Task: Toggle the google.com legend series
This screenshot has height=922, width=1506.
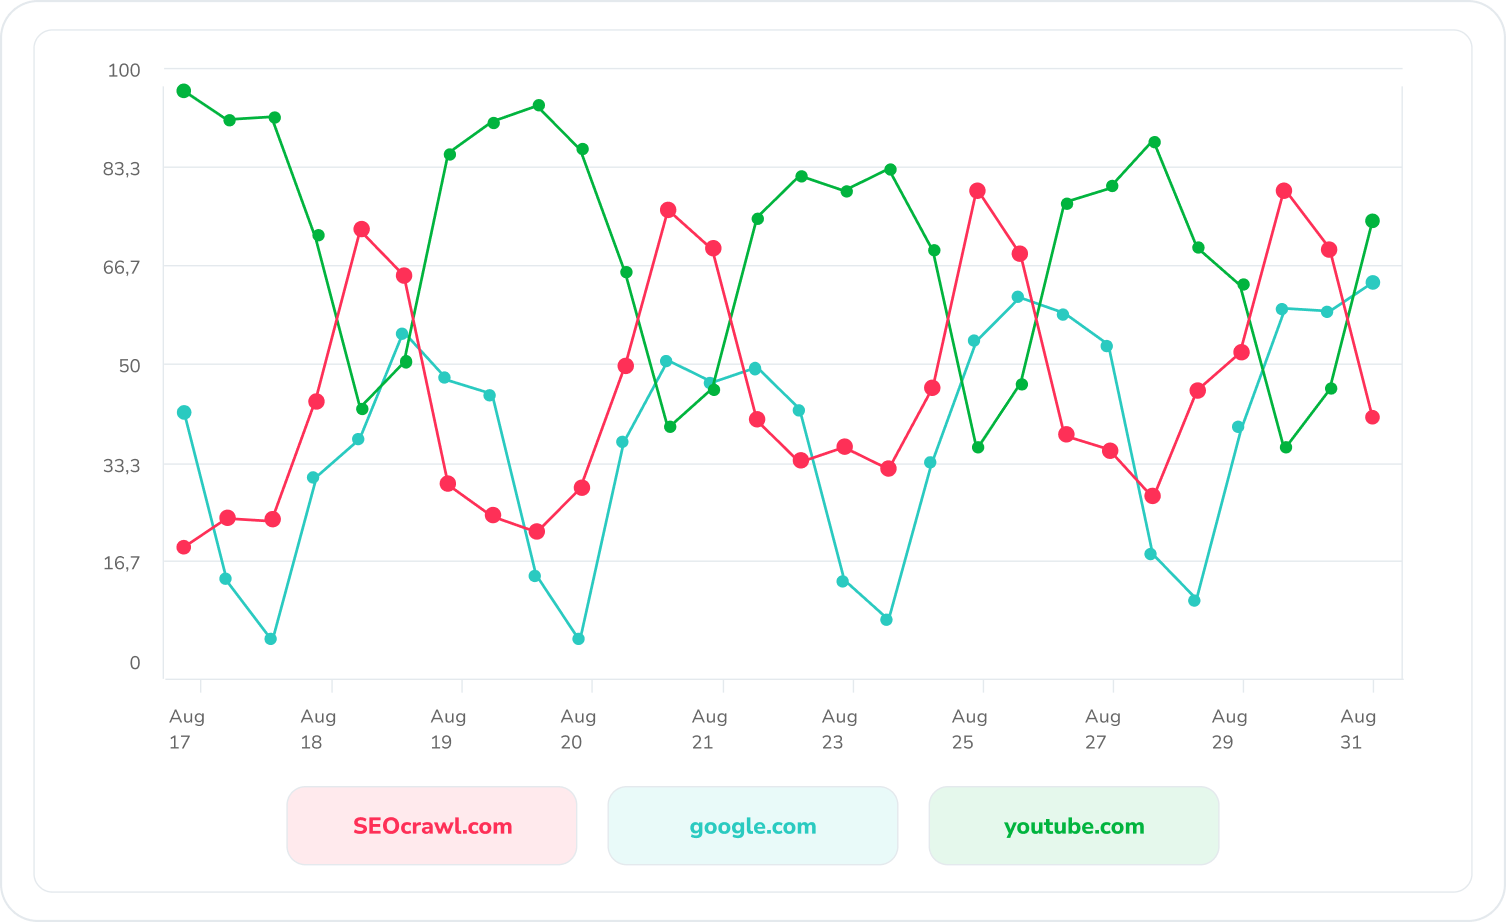Action: (753, 826)
